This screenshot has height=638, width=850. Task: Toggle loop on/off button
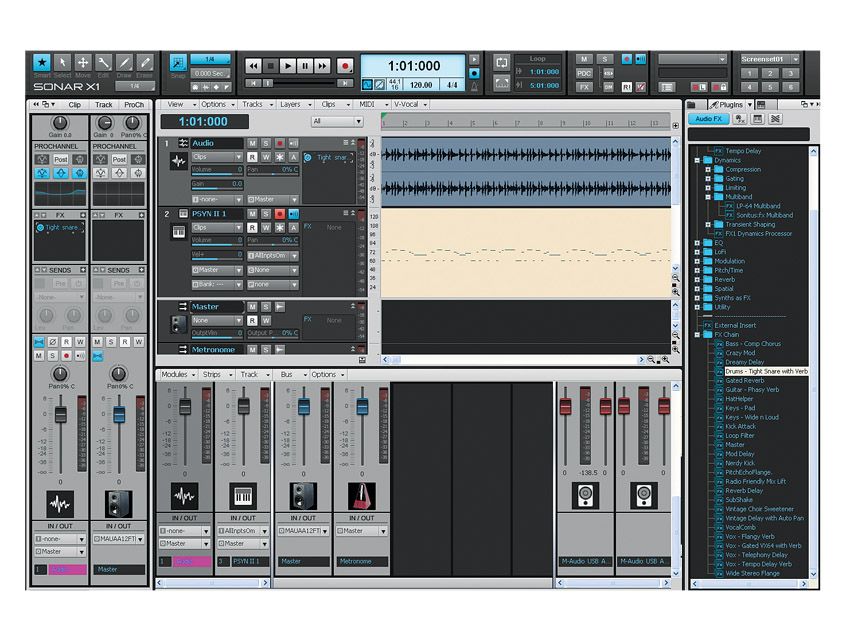[x=501, y=63]
